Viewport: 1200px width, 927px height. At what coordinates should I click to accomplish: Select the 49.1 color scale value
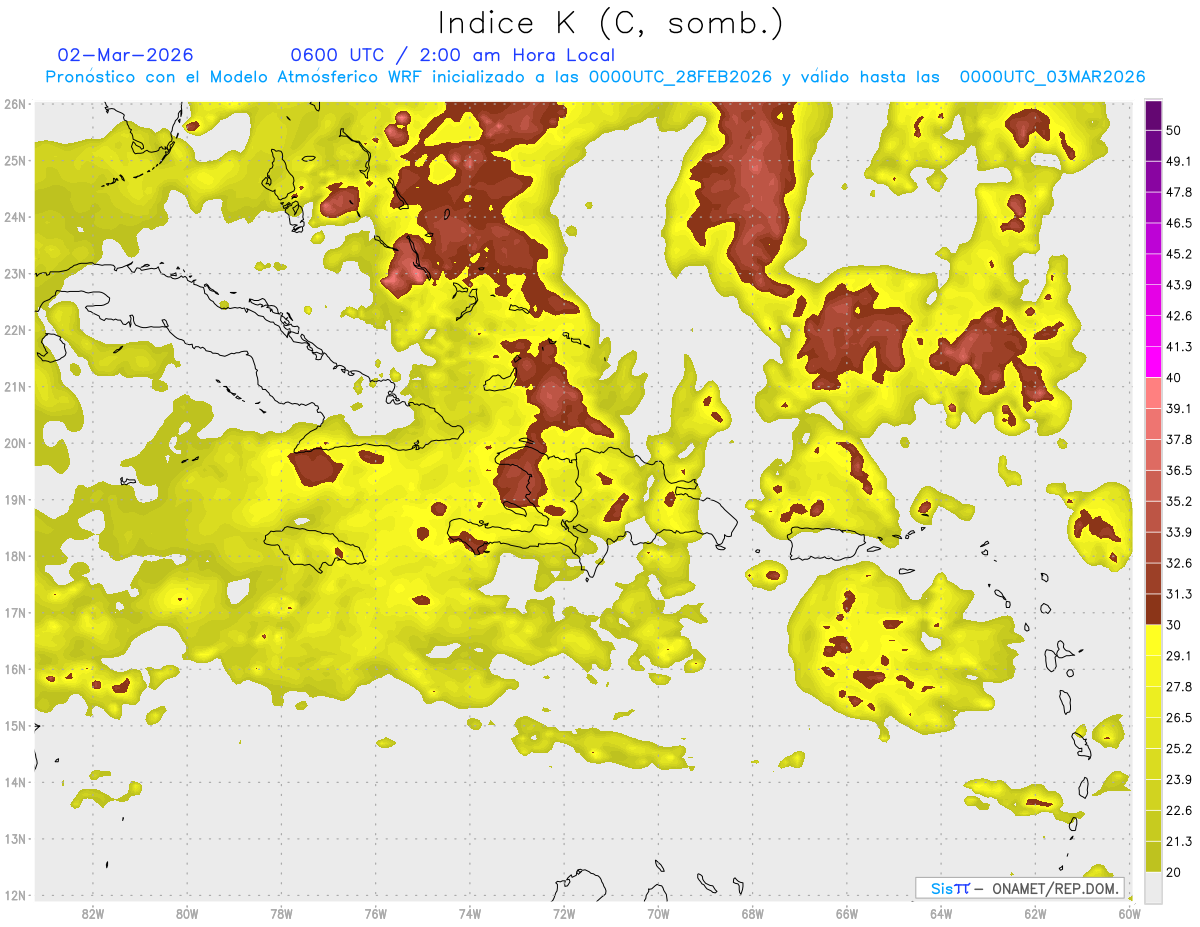(x=1179, y=161)
